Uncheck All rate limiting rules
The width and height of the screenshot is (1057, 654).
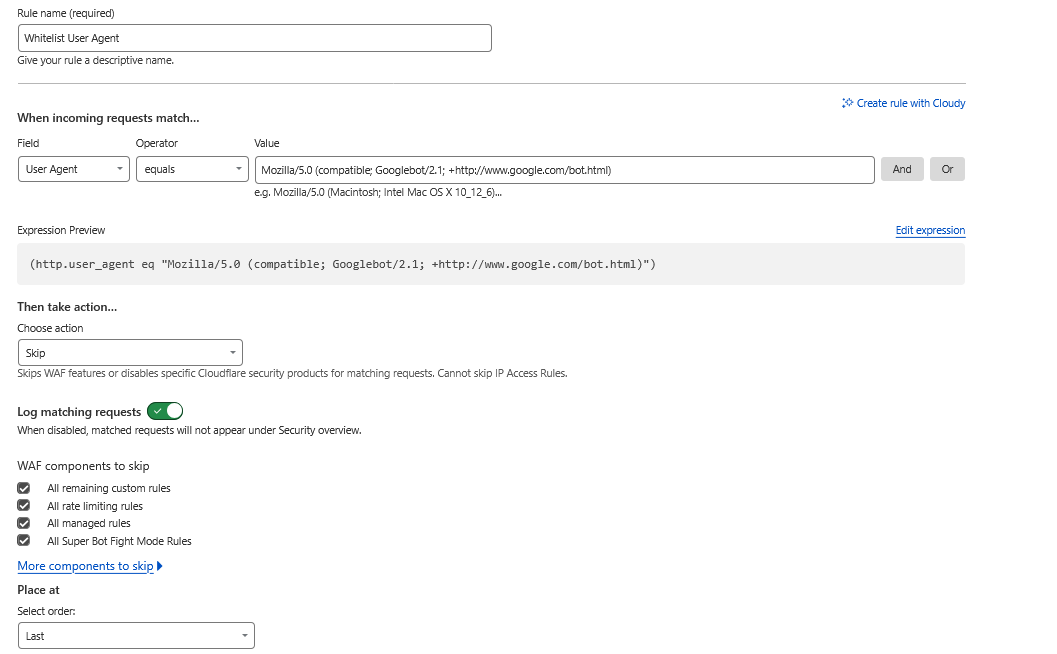(24, 506)
